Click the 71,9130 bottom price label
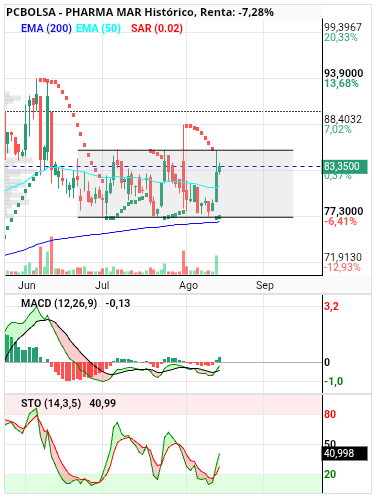 343,257
